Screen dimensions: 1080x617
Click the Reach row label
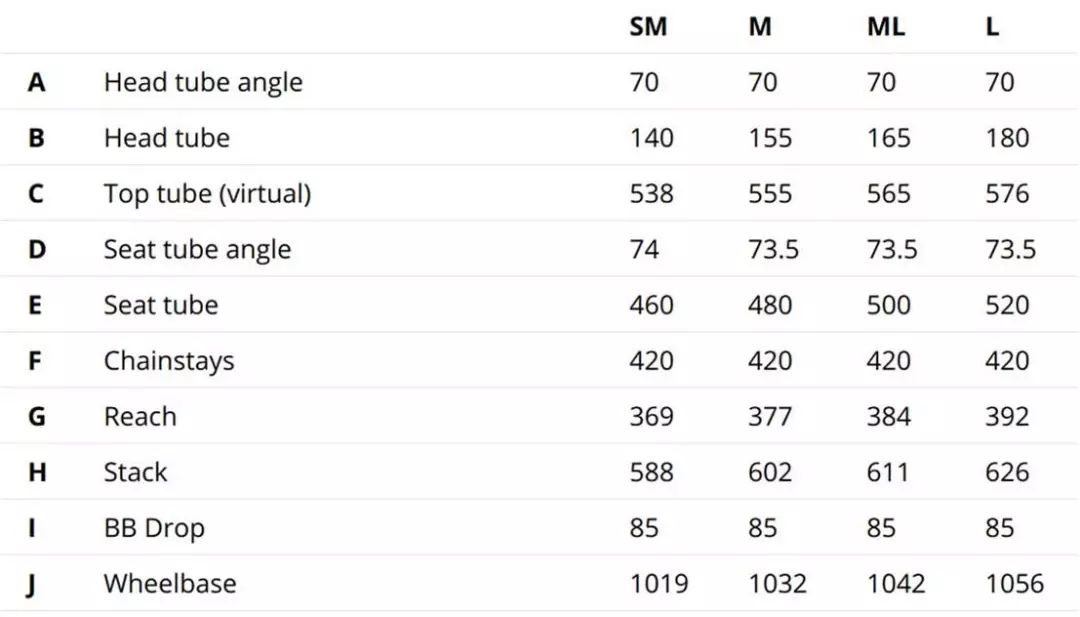140,416
